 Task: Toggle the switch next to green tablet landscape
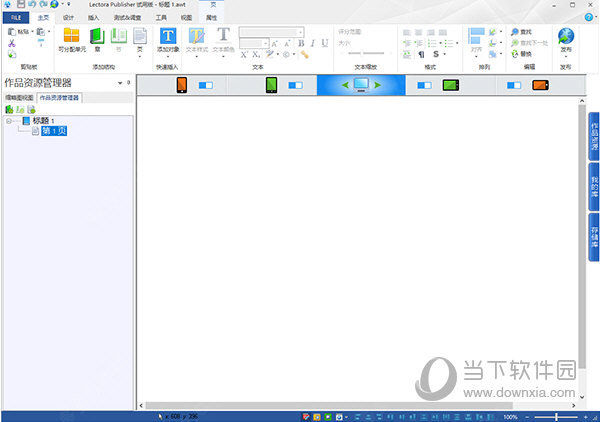click(424, 85)
